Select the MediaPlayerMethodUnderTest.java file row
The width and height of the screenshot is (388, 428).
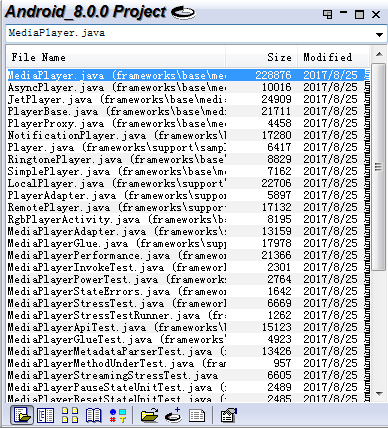(x=188, y=363)
